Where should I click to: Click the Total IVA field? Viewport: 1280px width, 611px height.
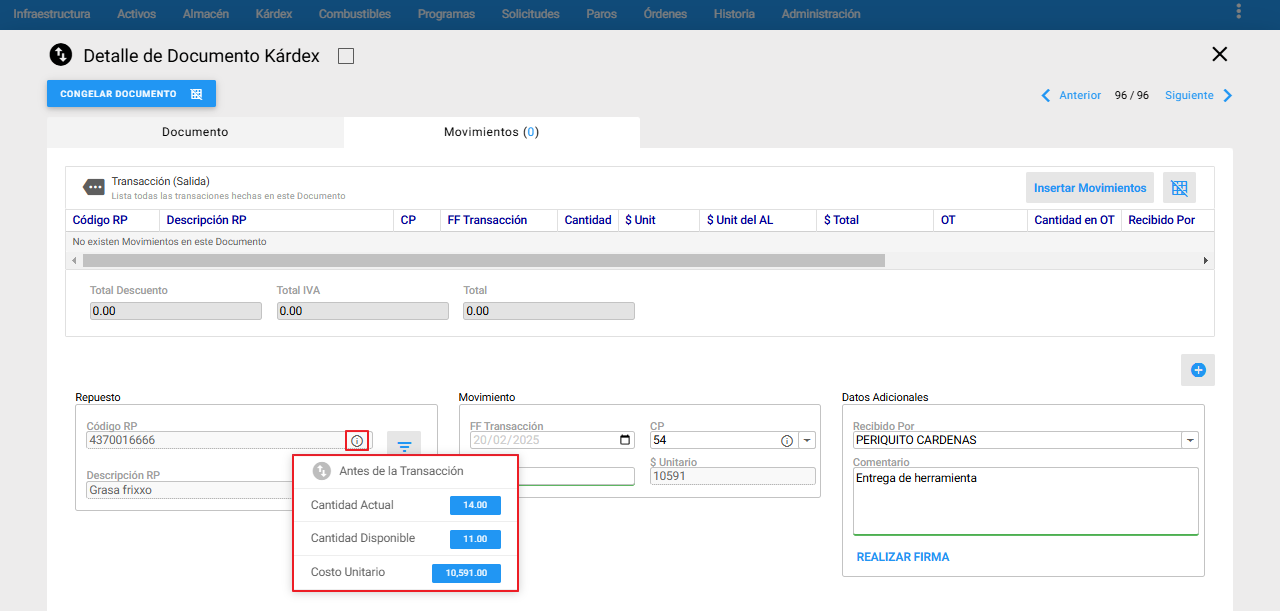click(x=362, y=311)
